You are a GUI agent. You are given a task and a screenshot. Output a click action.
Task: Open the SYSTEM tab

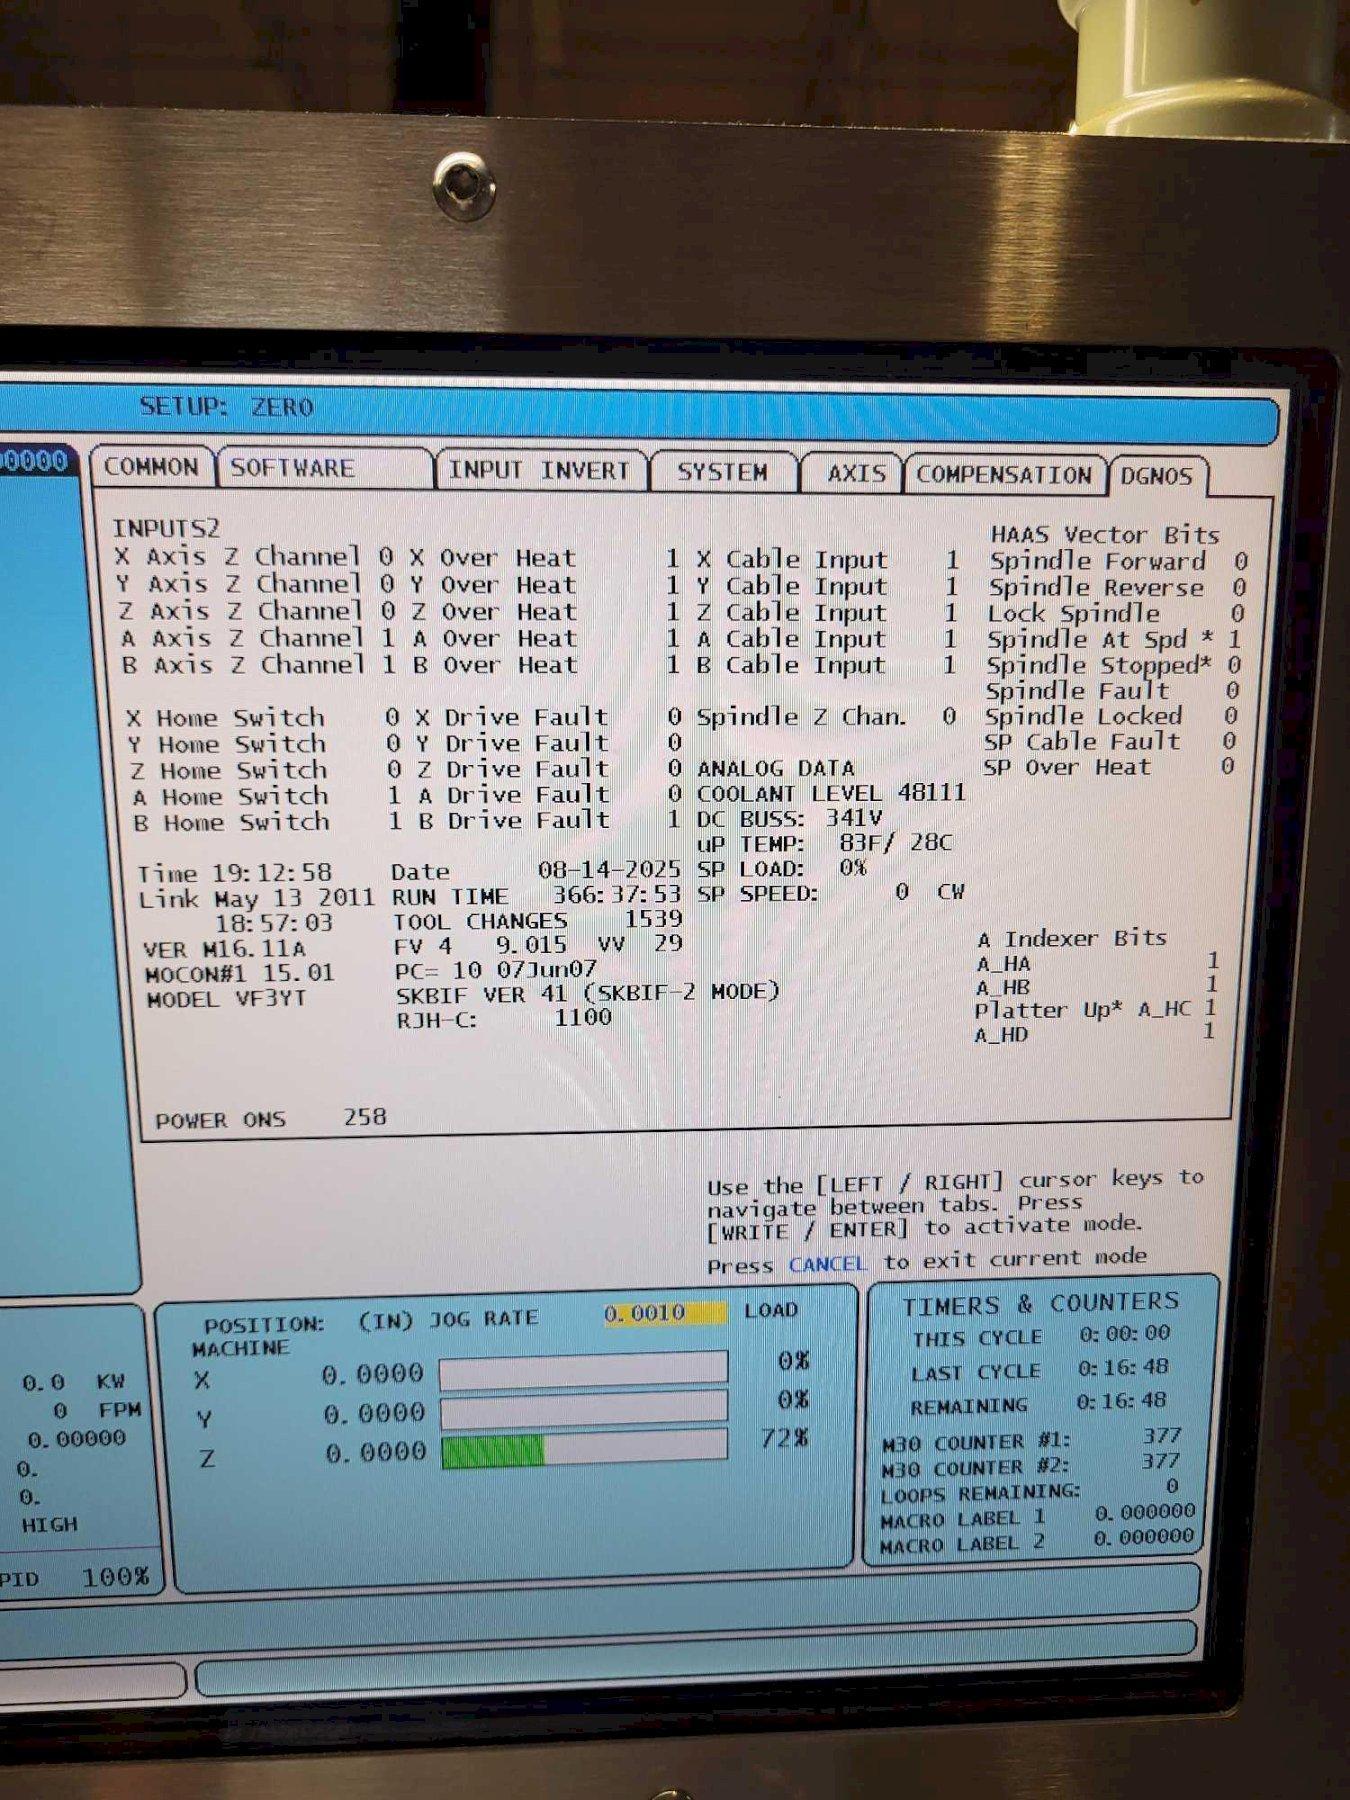pos(722,472)
